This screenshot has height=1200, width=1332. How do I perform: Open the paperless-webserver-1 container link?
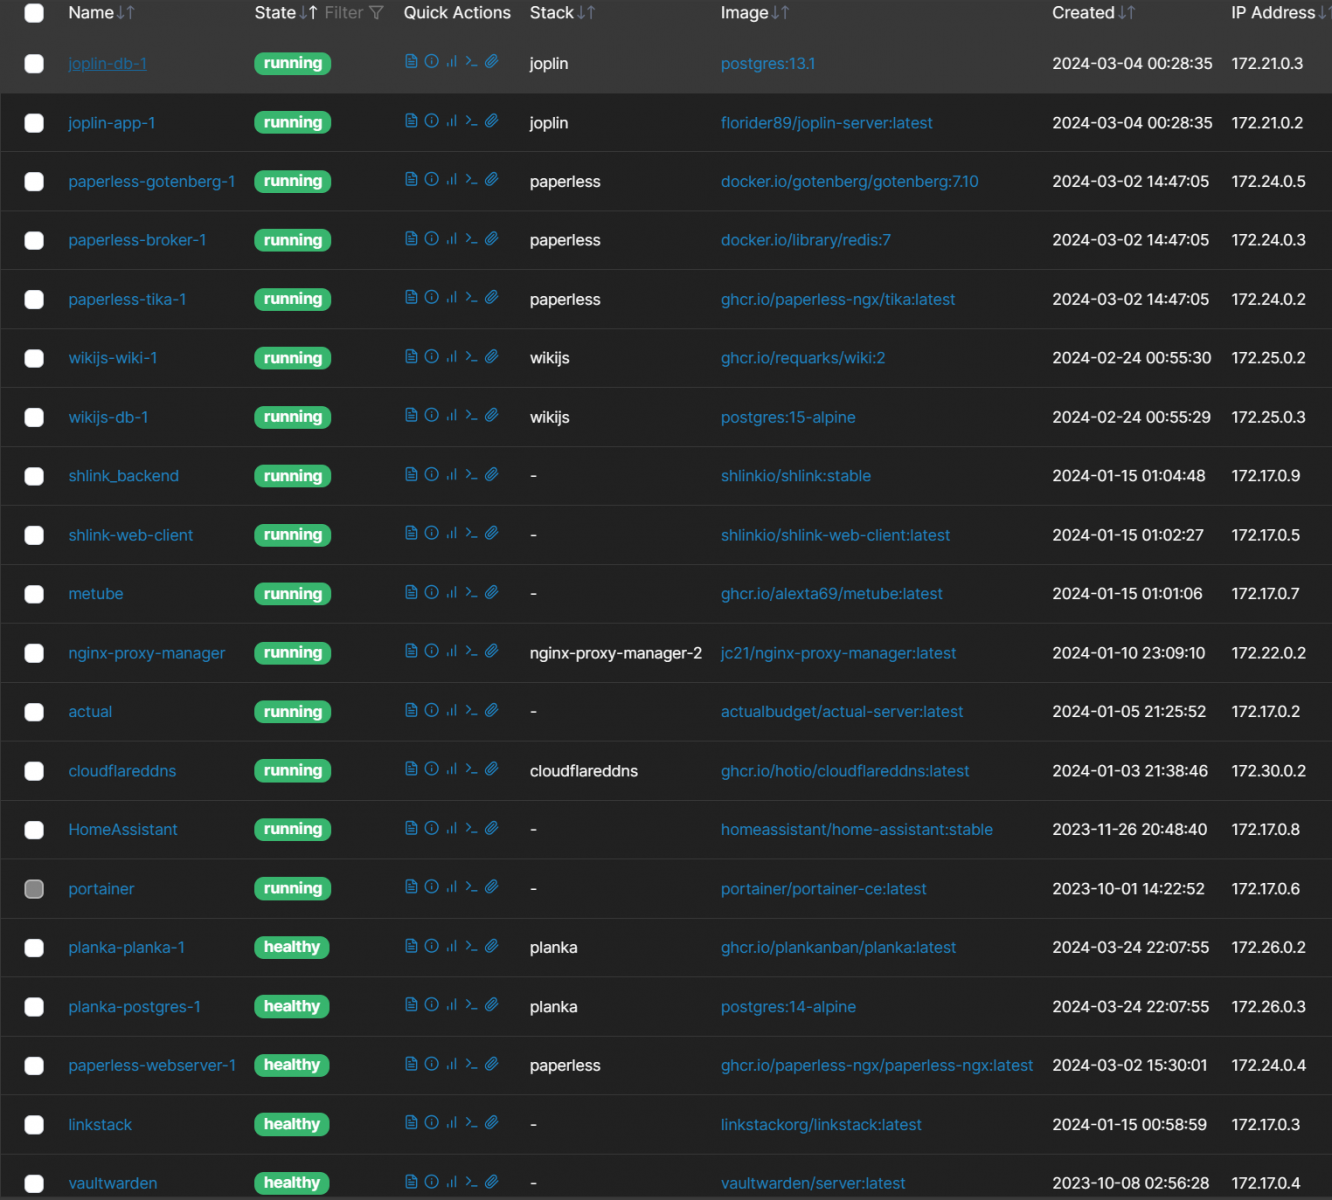(x=152, y=1066)
